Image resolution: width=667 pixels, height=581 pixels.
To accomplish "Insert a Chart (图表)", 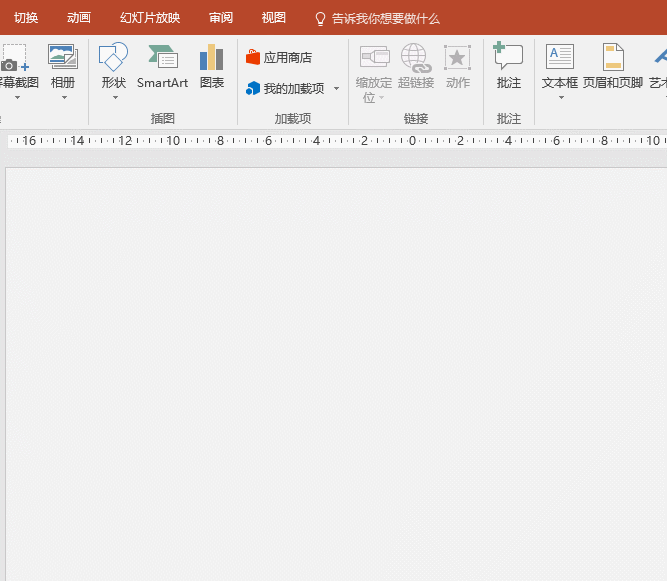I will [211, 58].
